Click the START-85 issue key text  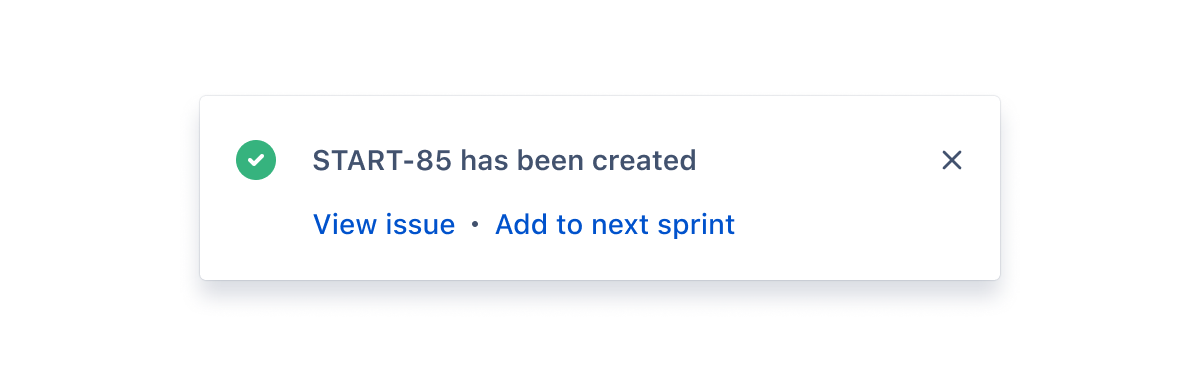pos(383,160)
